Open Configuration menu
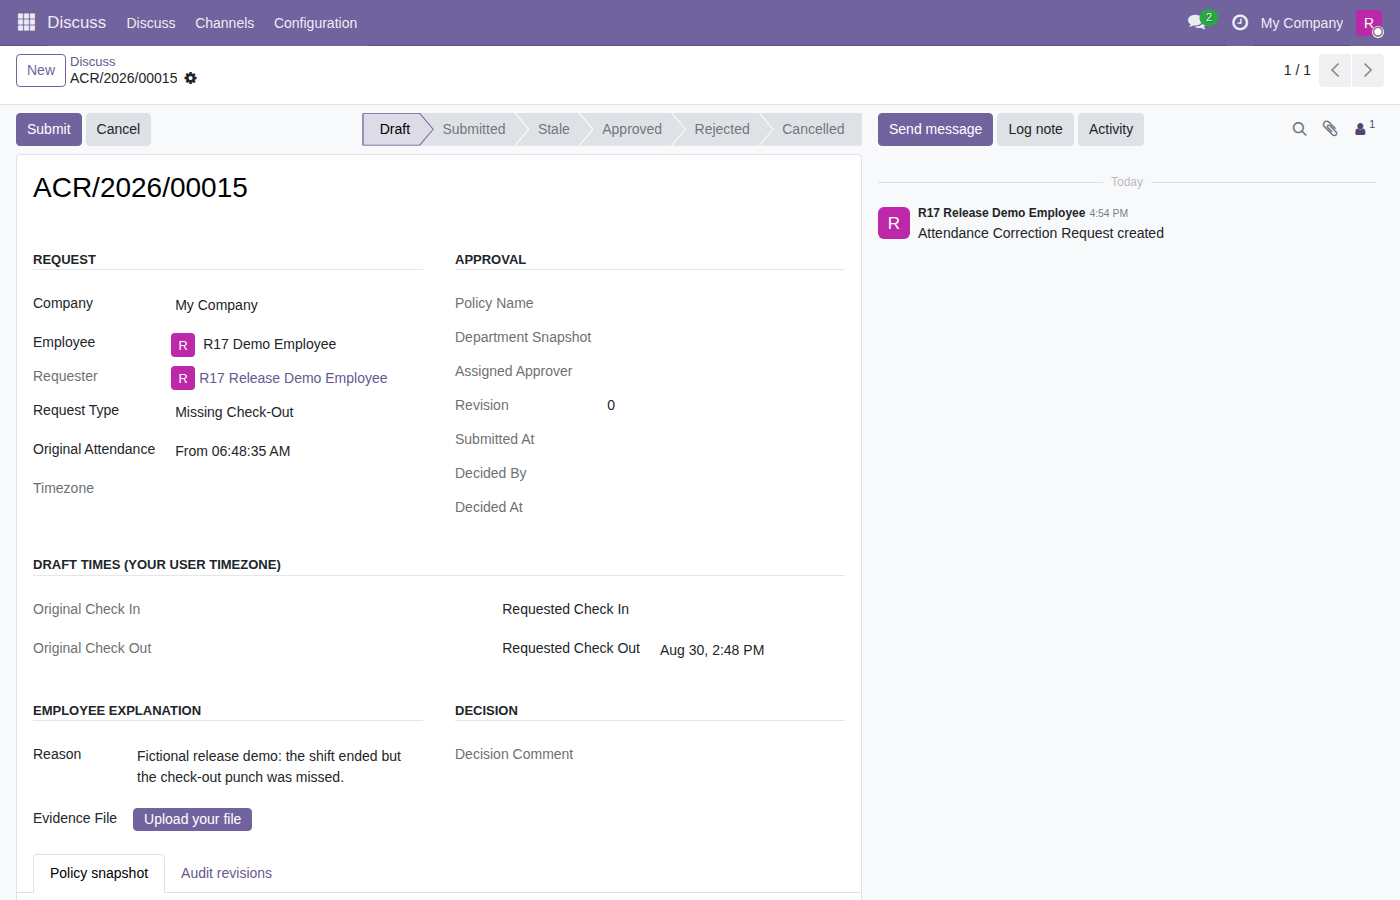1400x900 pixels. [315, 22]
